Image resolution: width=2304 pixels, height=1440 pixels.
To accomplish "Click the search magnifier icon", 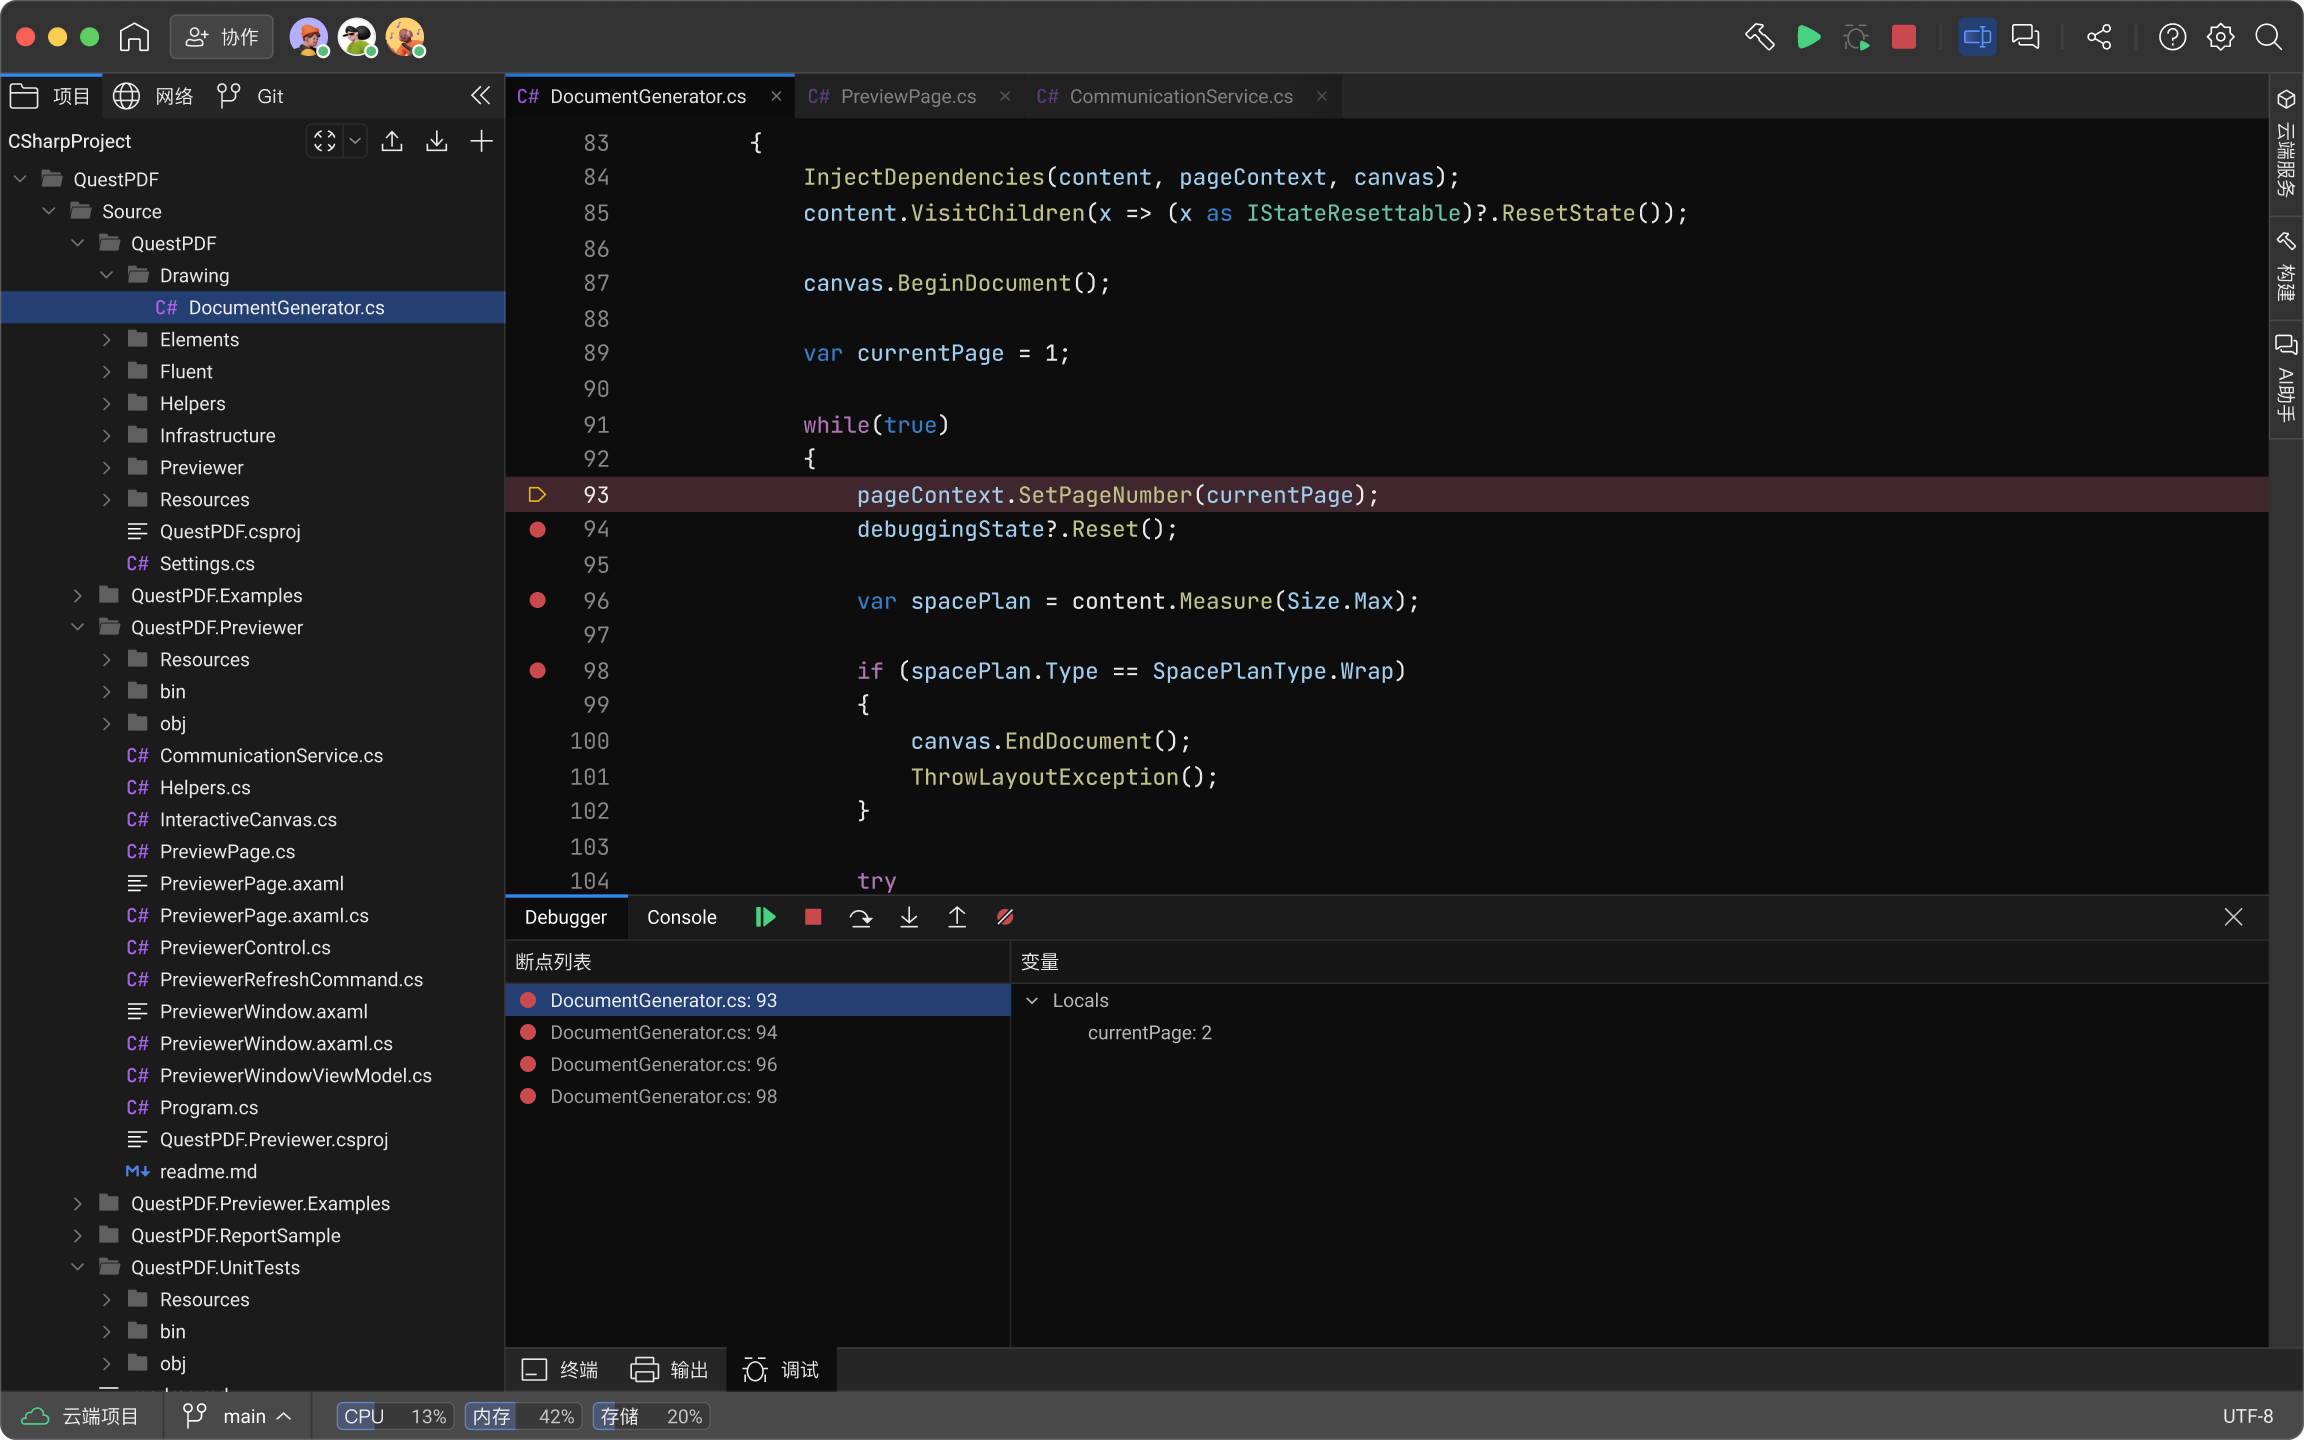I will tap(2268, 37).
